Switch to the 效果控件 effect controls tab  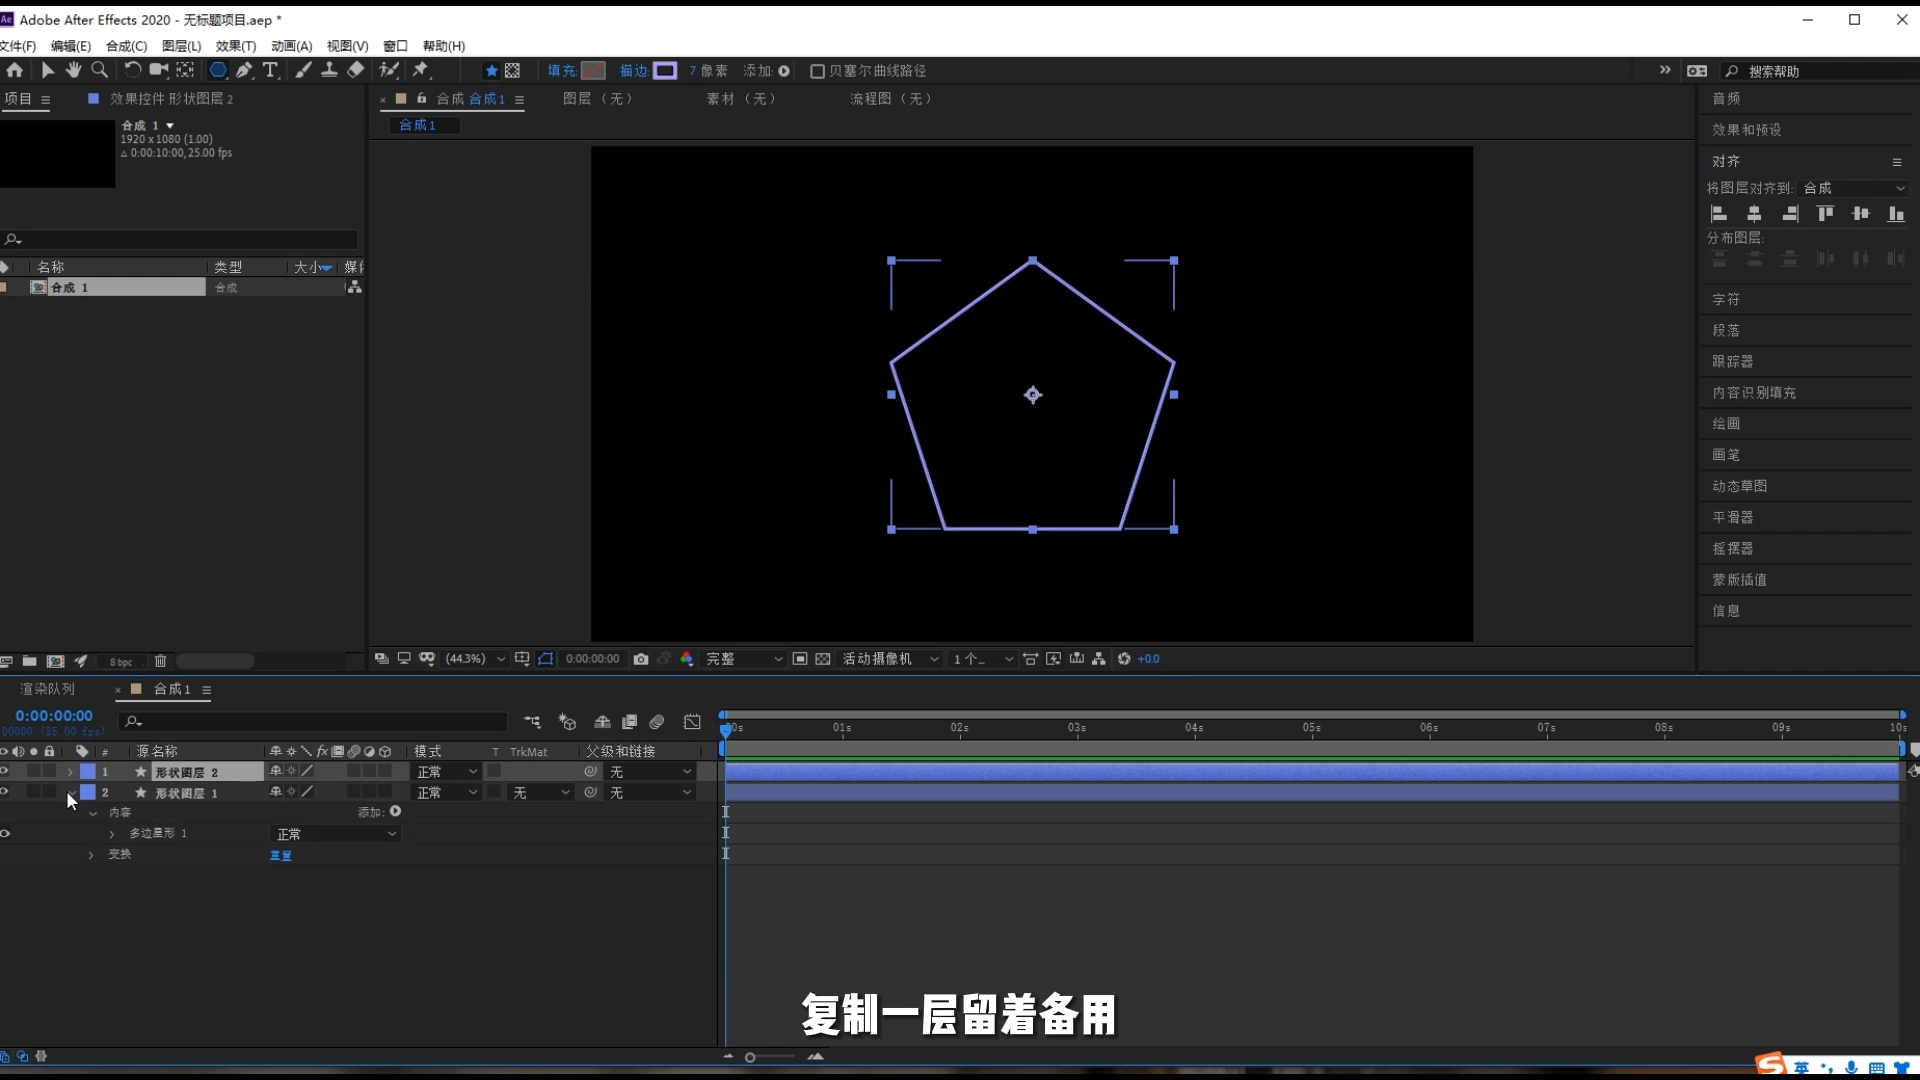coord(171,99)
